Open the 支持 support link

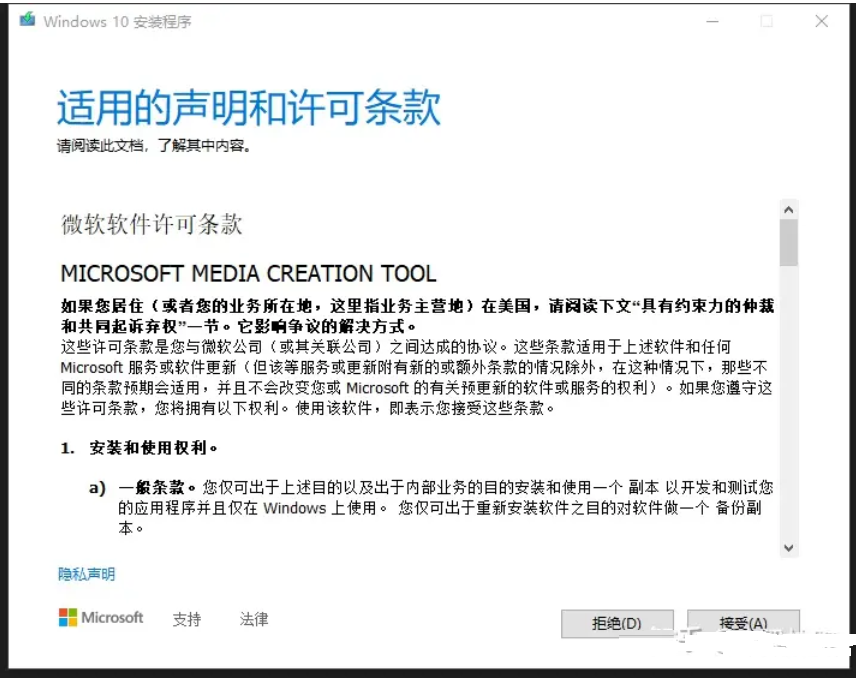187,619
